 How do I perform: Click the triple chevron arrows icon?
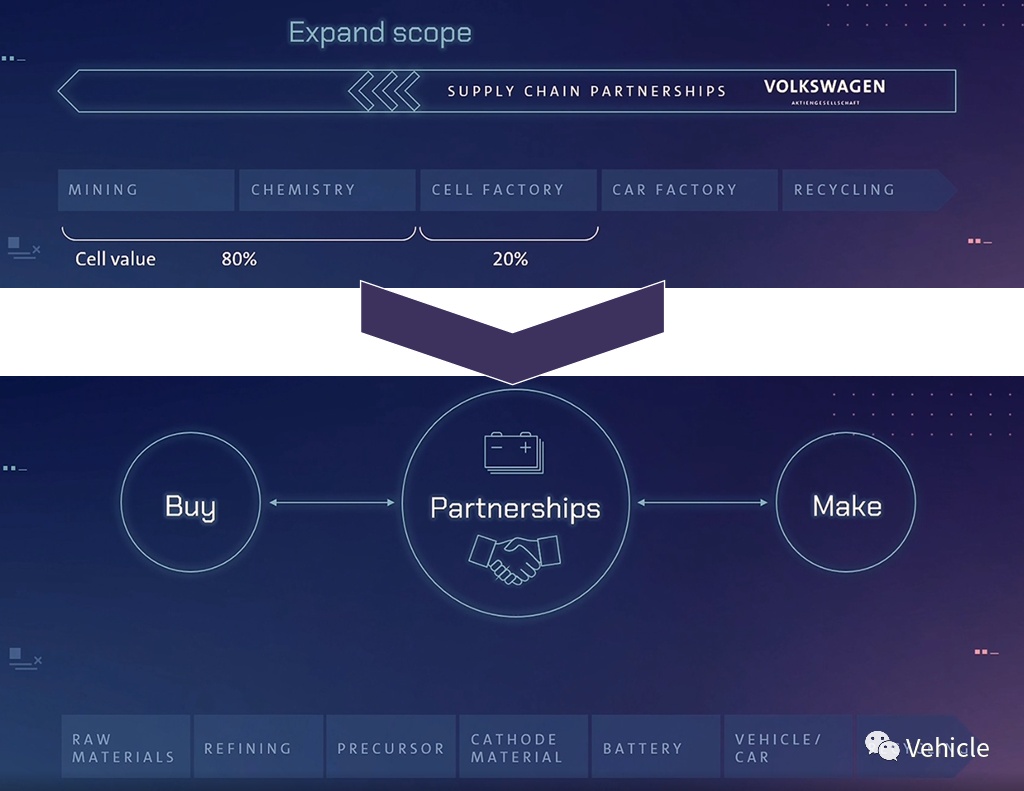point(383,91)
